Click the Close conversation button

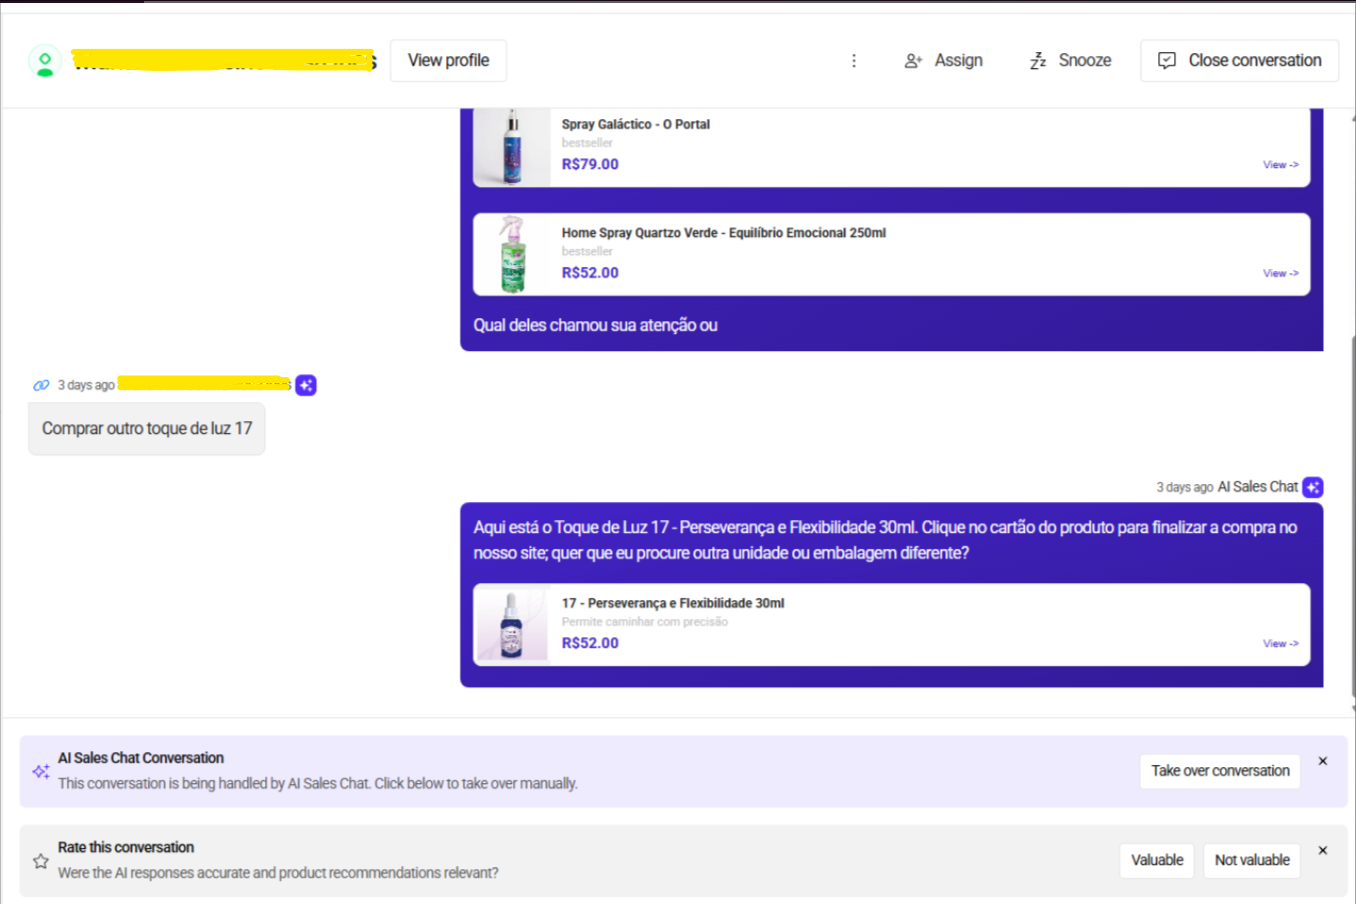click(1239, 61)
